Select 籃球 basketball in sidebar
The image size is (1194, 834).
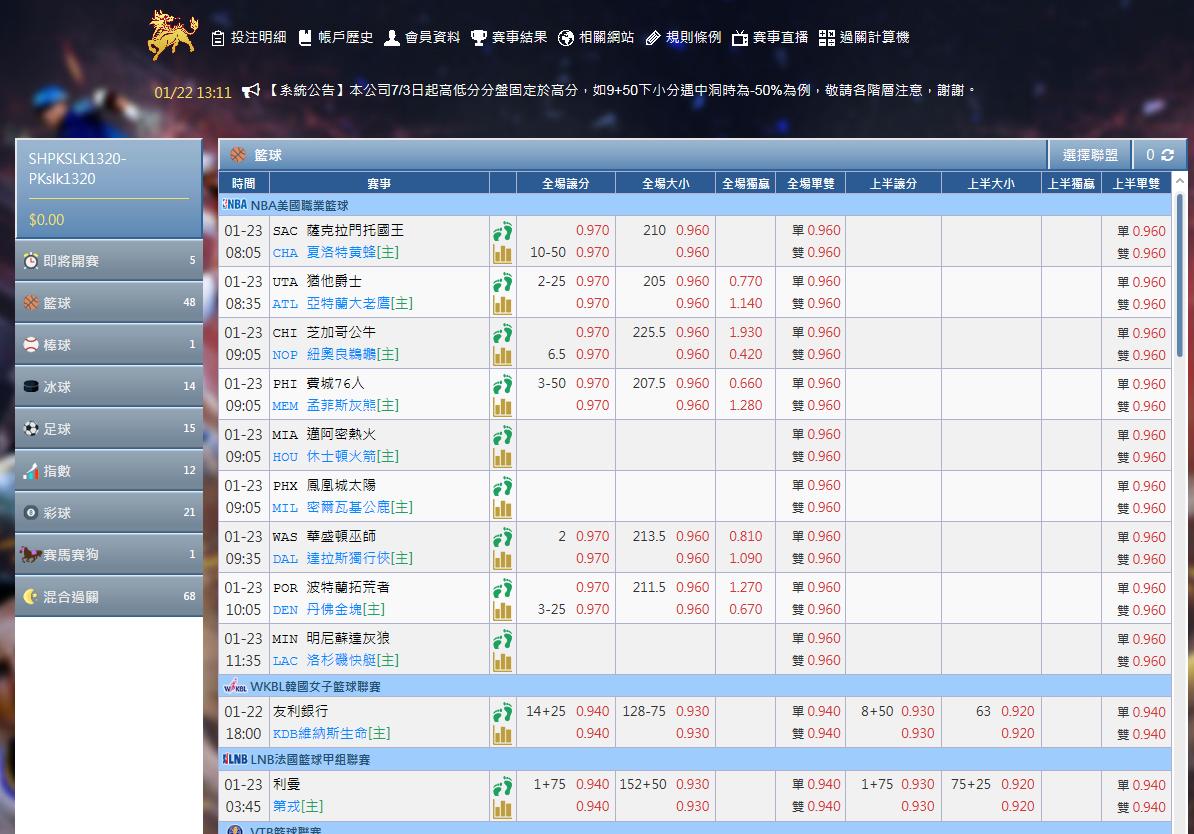(109, 302)
